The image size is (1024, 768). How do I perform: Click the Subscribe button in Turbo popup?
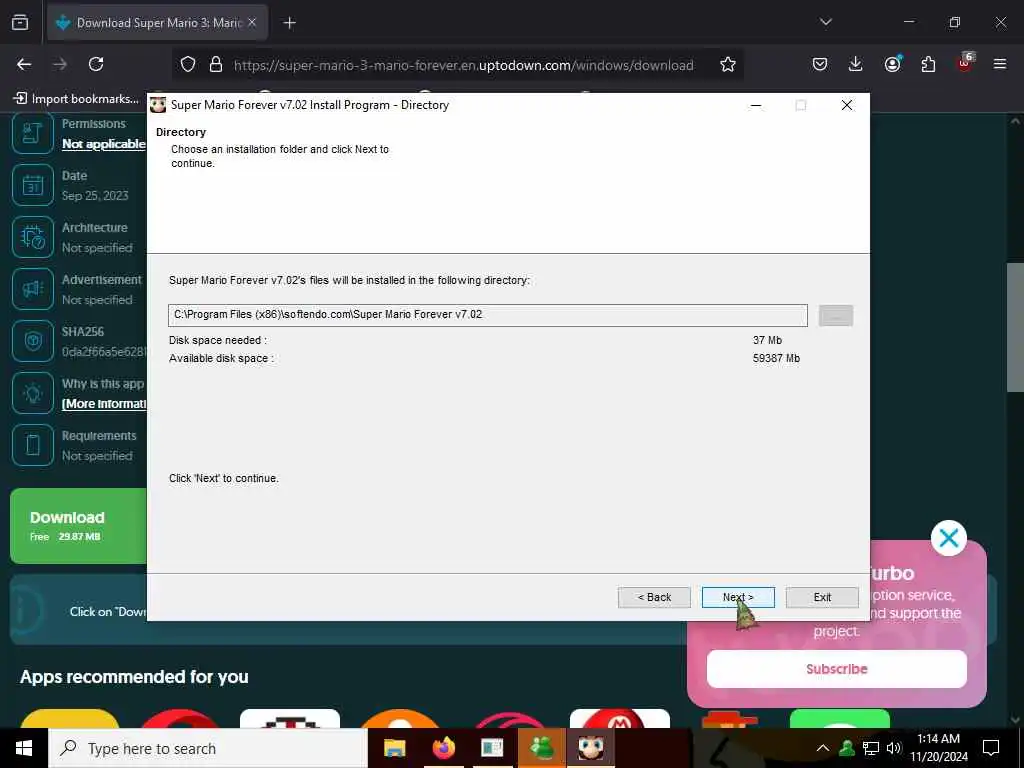(836, 669)
